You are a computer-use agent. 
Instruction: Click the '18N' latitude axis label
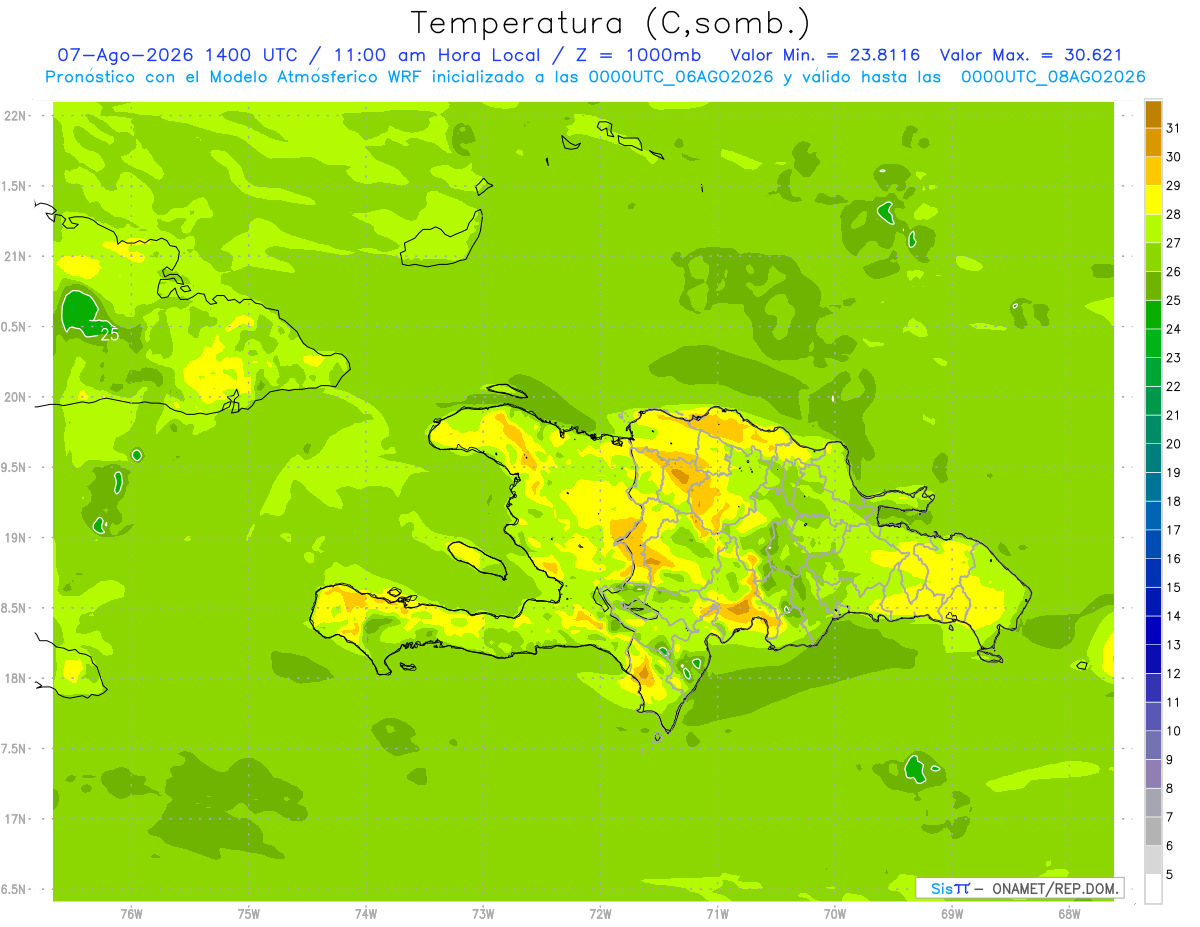[16, 678]
